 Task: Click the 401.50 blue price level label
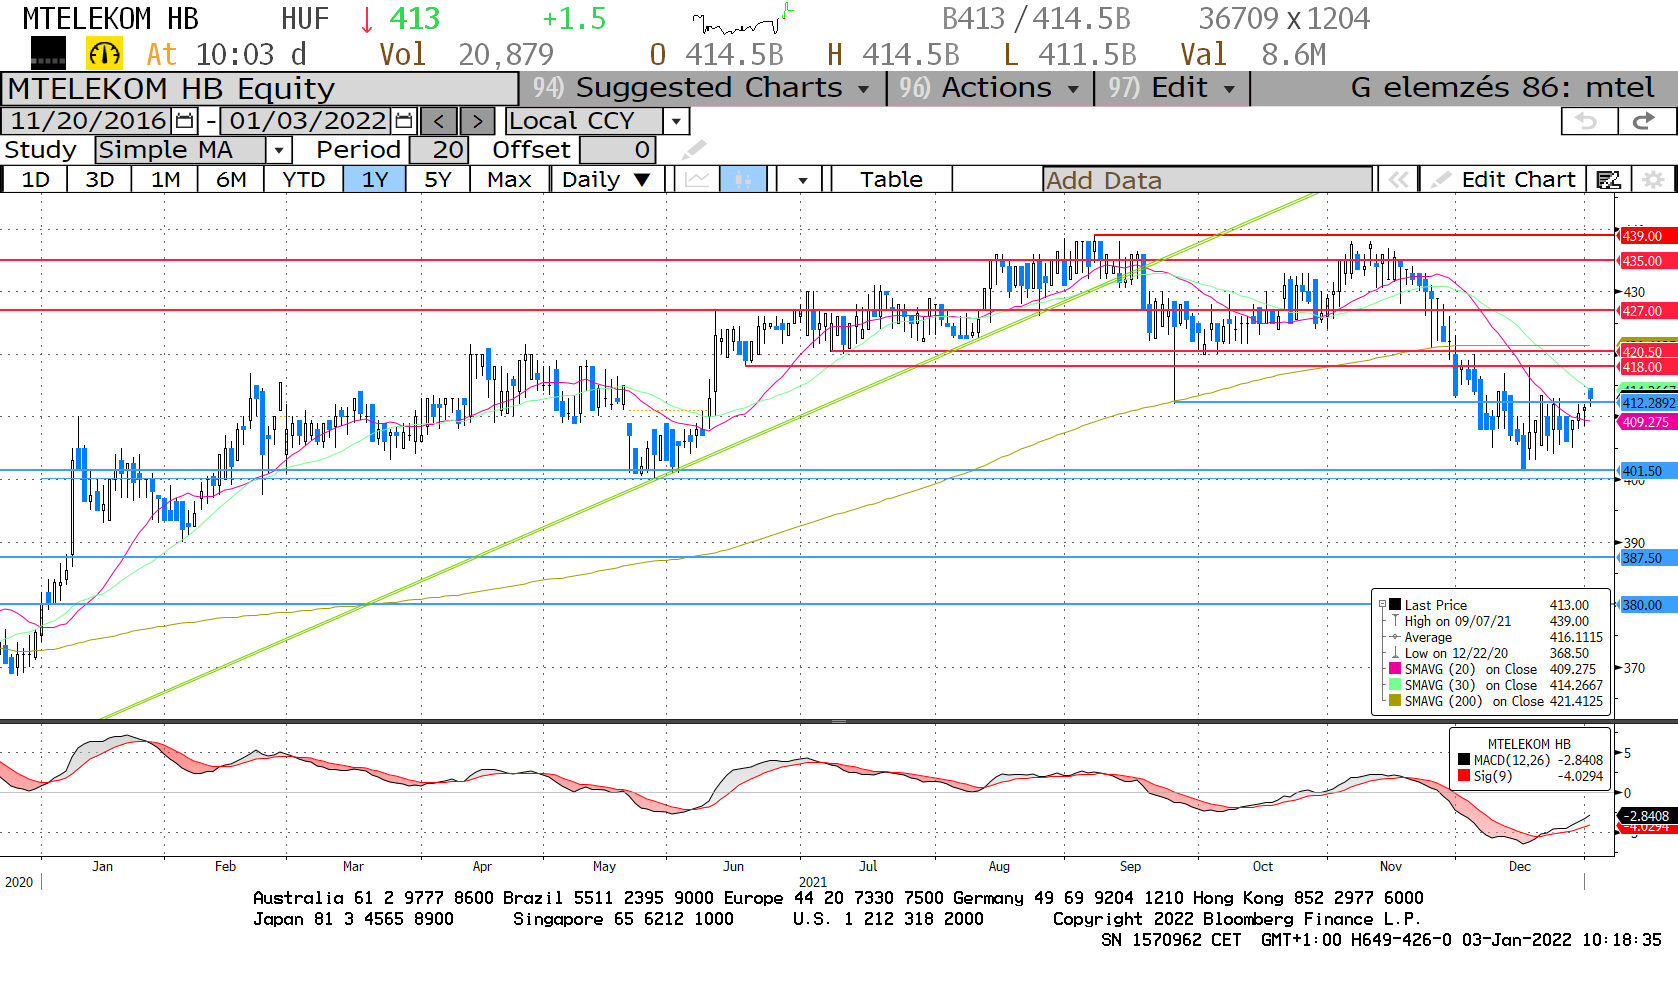coord(1645,471)
